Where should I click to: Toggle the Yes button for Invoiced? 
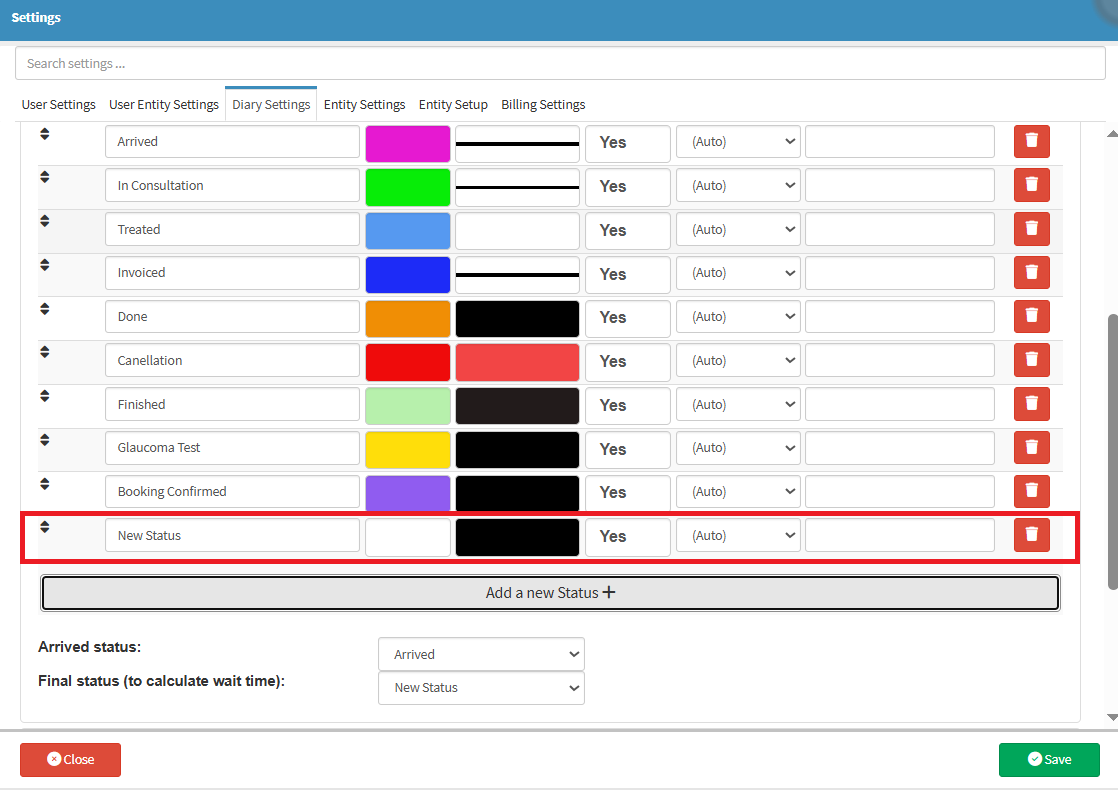pos(627,274)
